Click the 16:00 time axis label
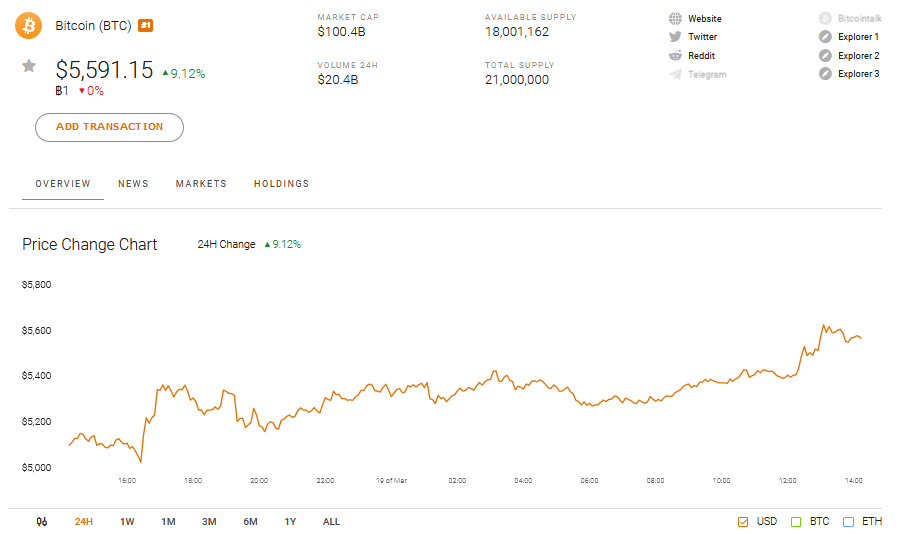This screenshot has height=534, width=914. pos(127,481)
